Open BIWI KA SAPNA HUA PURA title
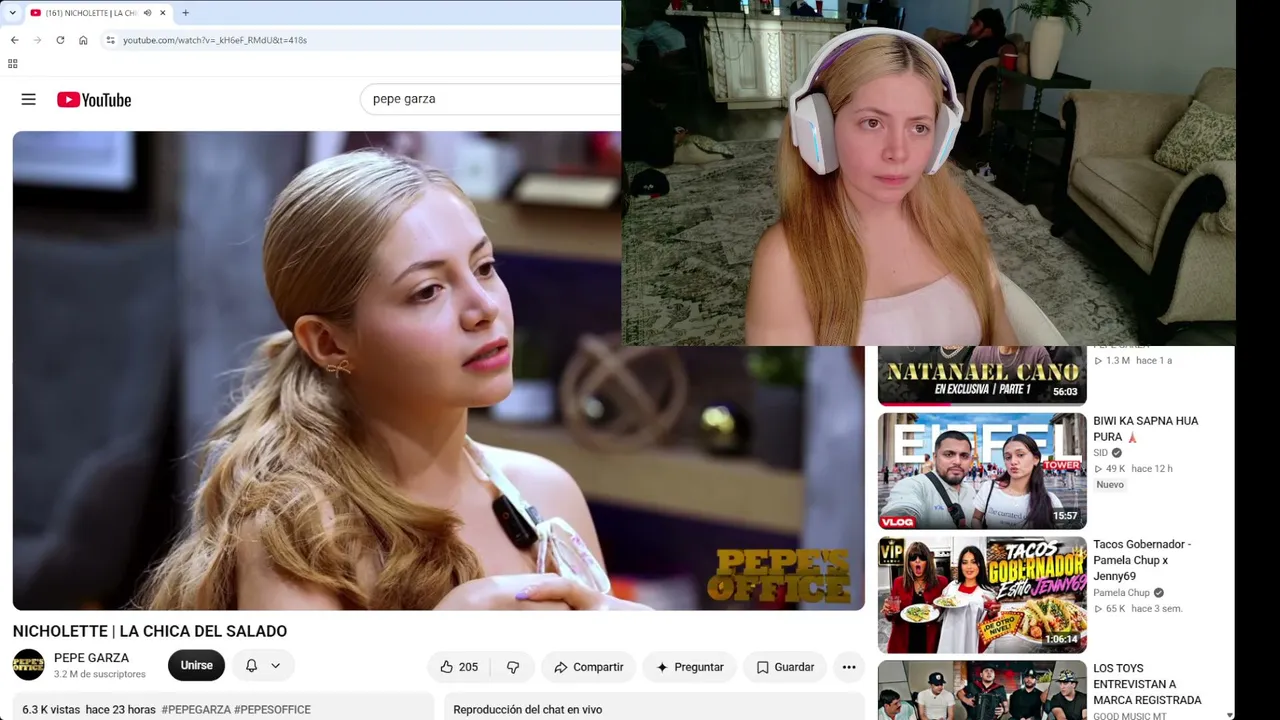The width and height of the screenshot is (1280, 720). [1146, 429]
